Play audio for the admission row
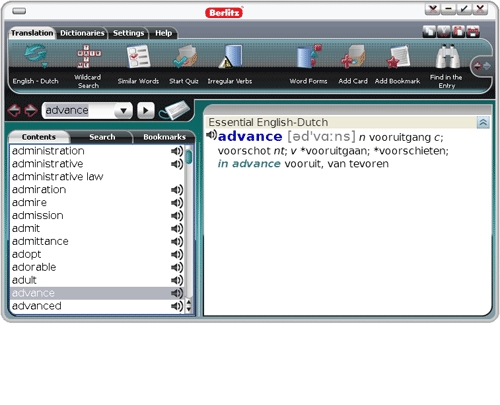Image resolution: width=500 pixels, height=405 pixels. (177, 216)
